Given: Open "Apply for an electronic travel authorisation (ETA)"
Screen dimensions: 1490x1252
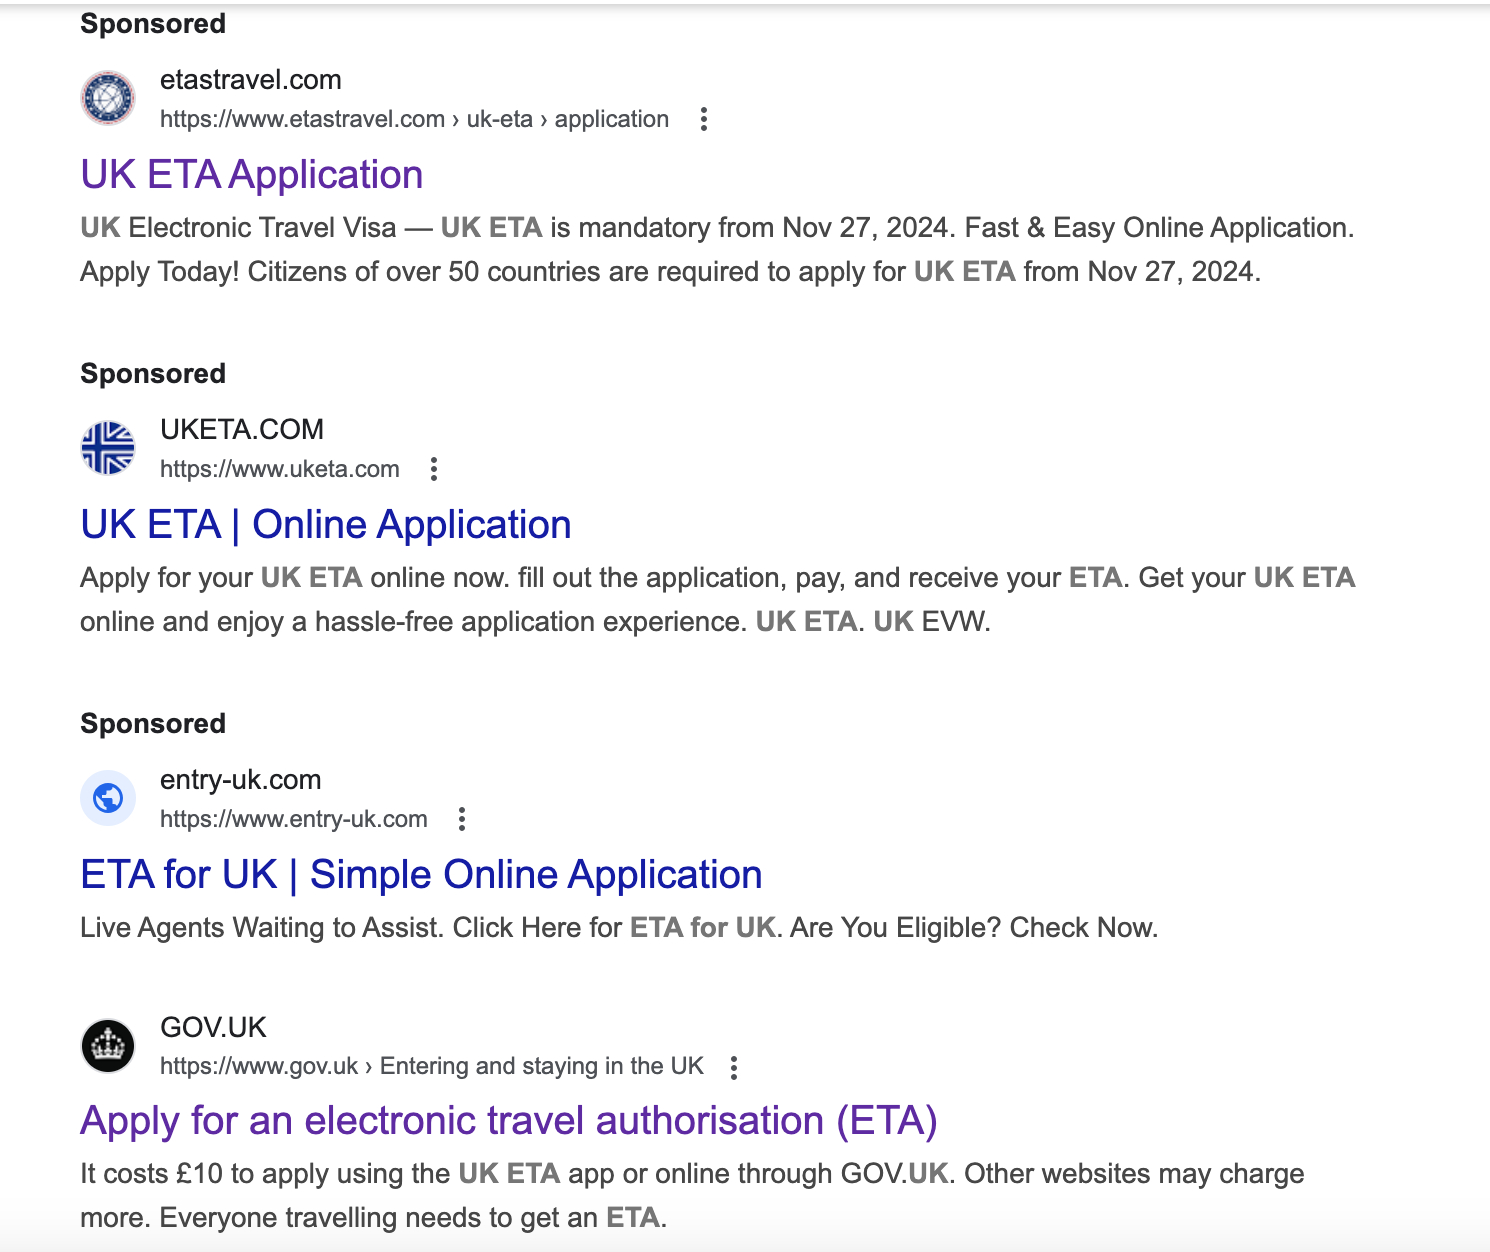Looking at the screenshot, I should pyautogui.click(x=509, y=1121).
